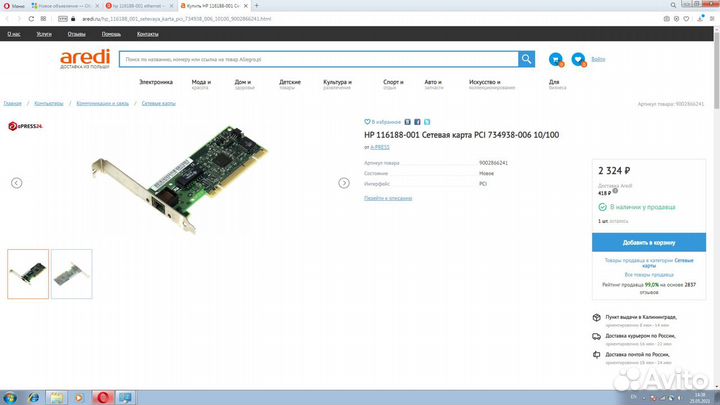Open the 'Культура и развлечения' category
Viewport: 720px width, 405px height.
tap(338, 84)
